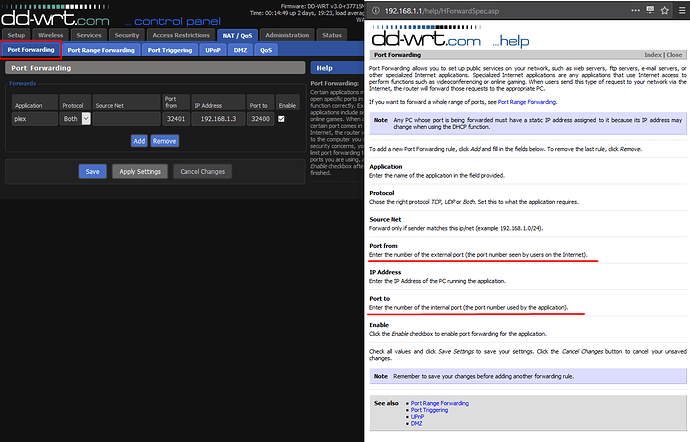Screen dimensions: 690x442
Task: Bookmark this page with the star icon
Action: [664, 11]
